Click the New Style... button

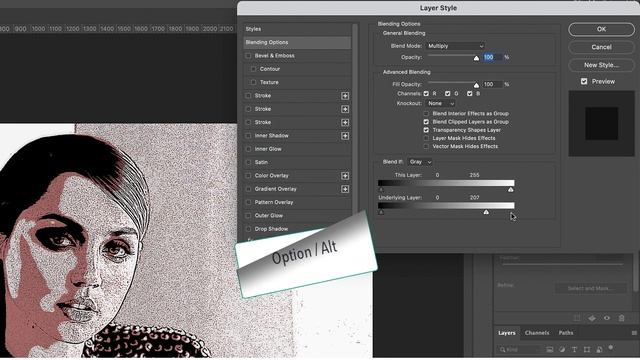(x=601, y=65)
